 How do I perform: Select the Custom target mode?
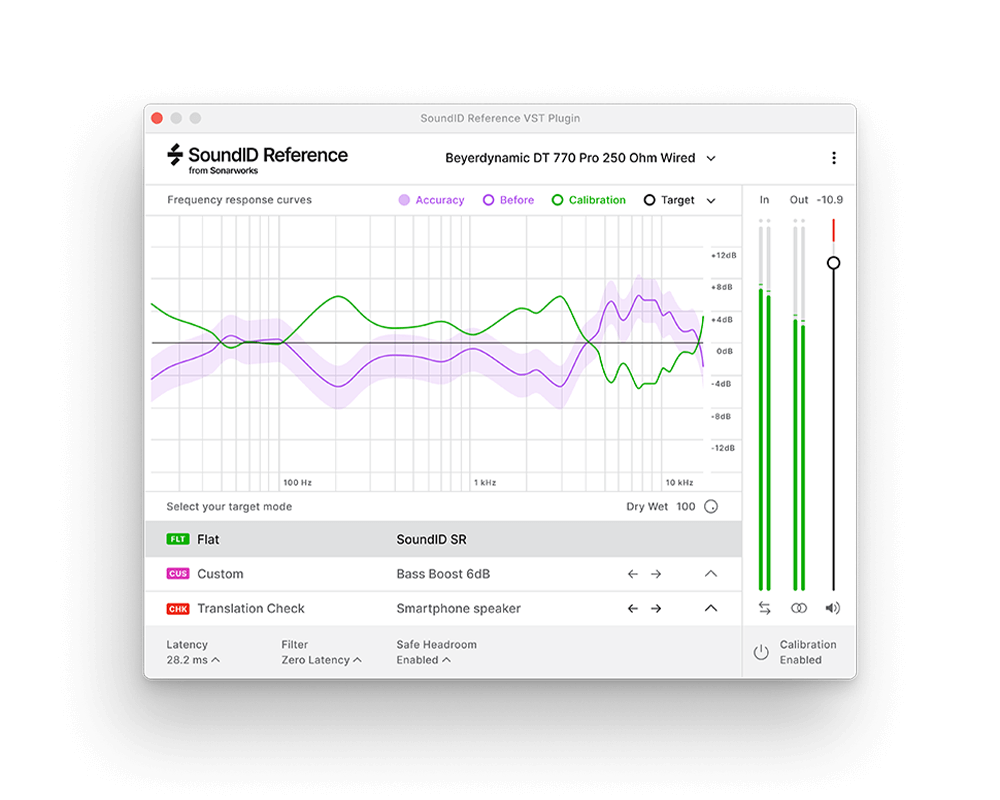coord(443,574)
